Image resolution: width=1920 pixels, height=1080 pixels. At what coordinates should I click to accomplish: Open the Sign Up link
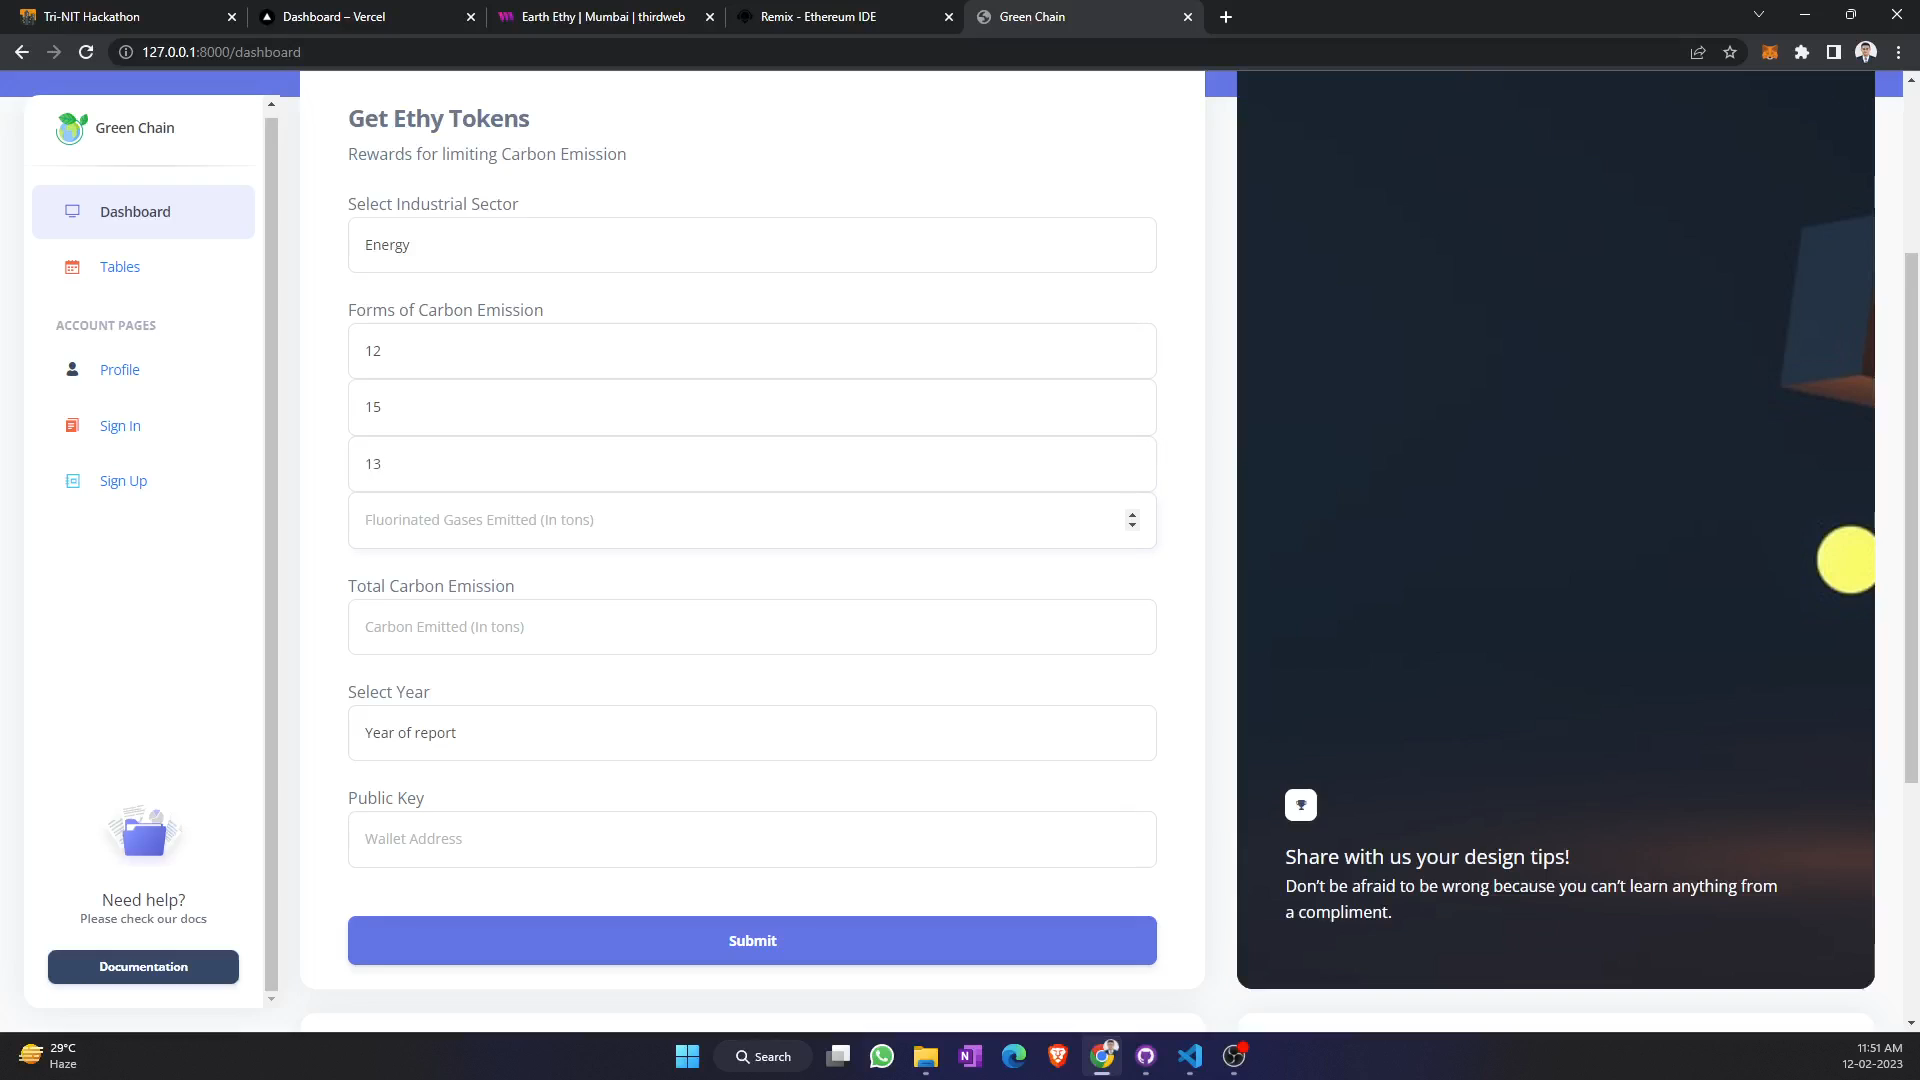coord(123,481)
